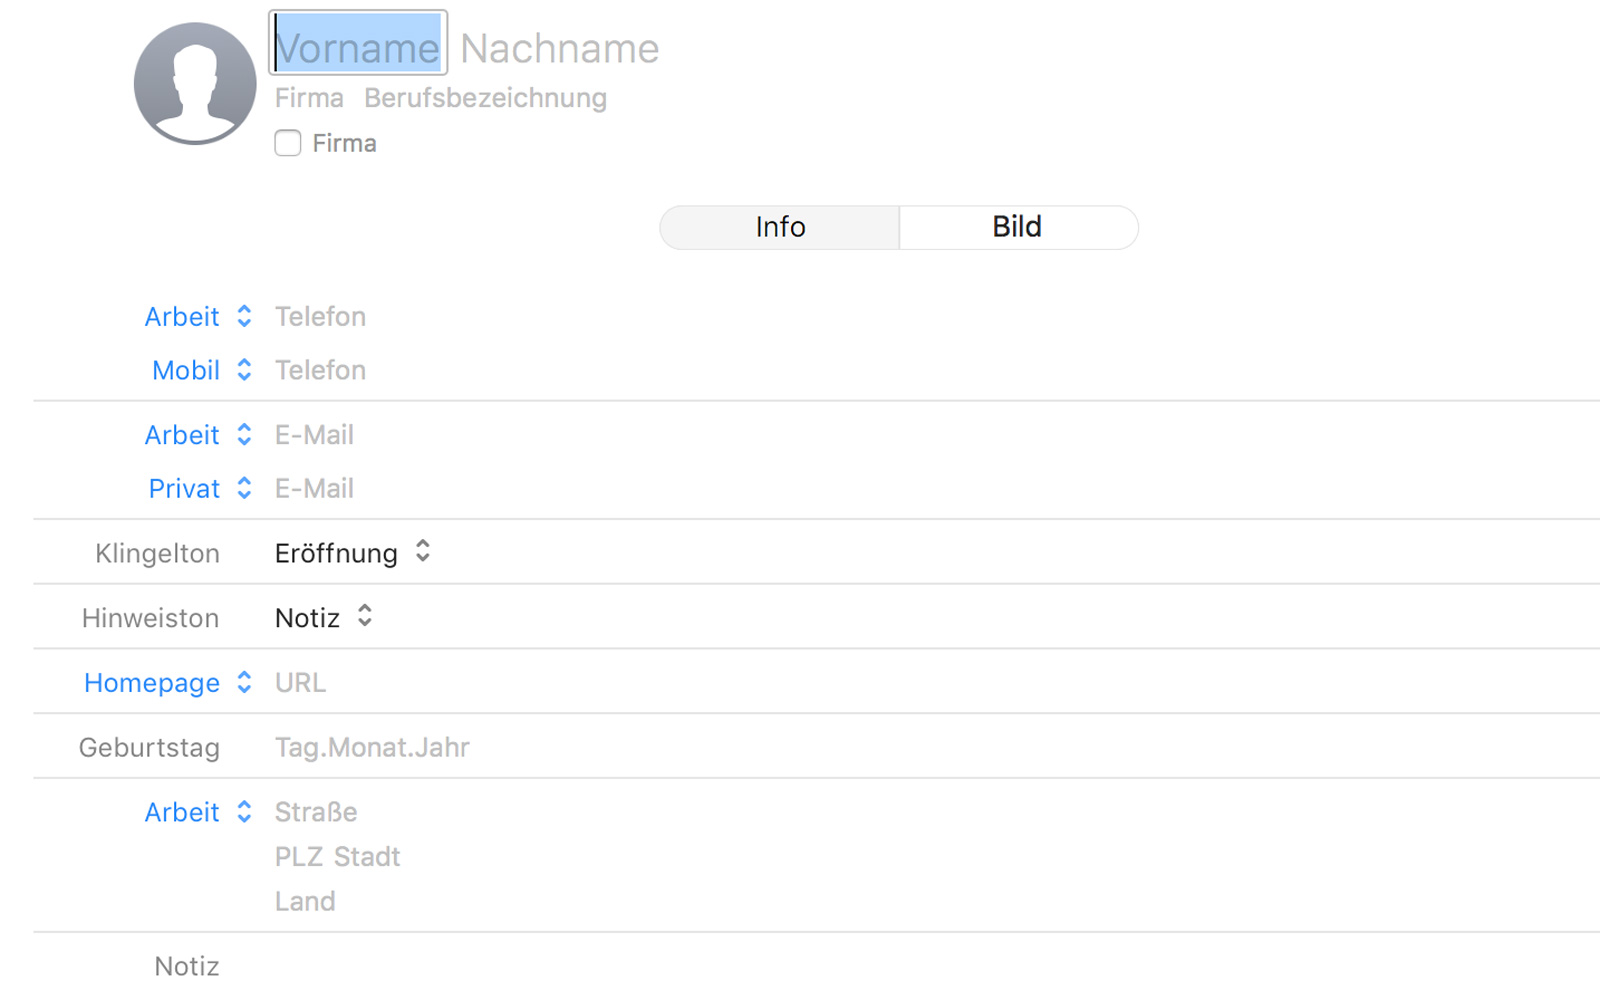Click the PLZ Stadt address field
The image size is (1600, 1000).
coord(337,857)
